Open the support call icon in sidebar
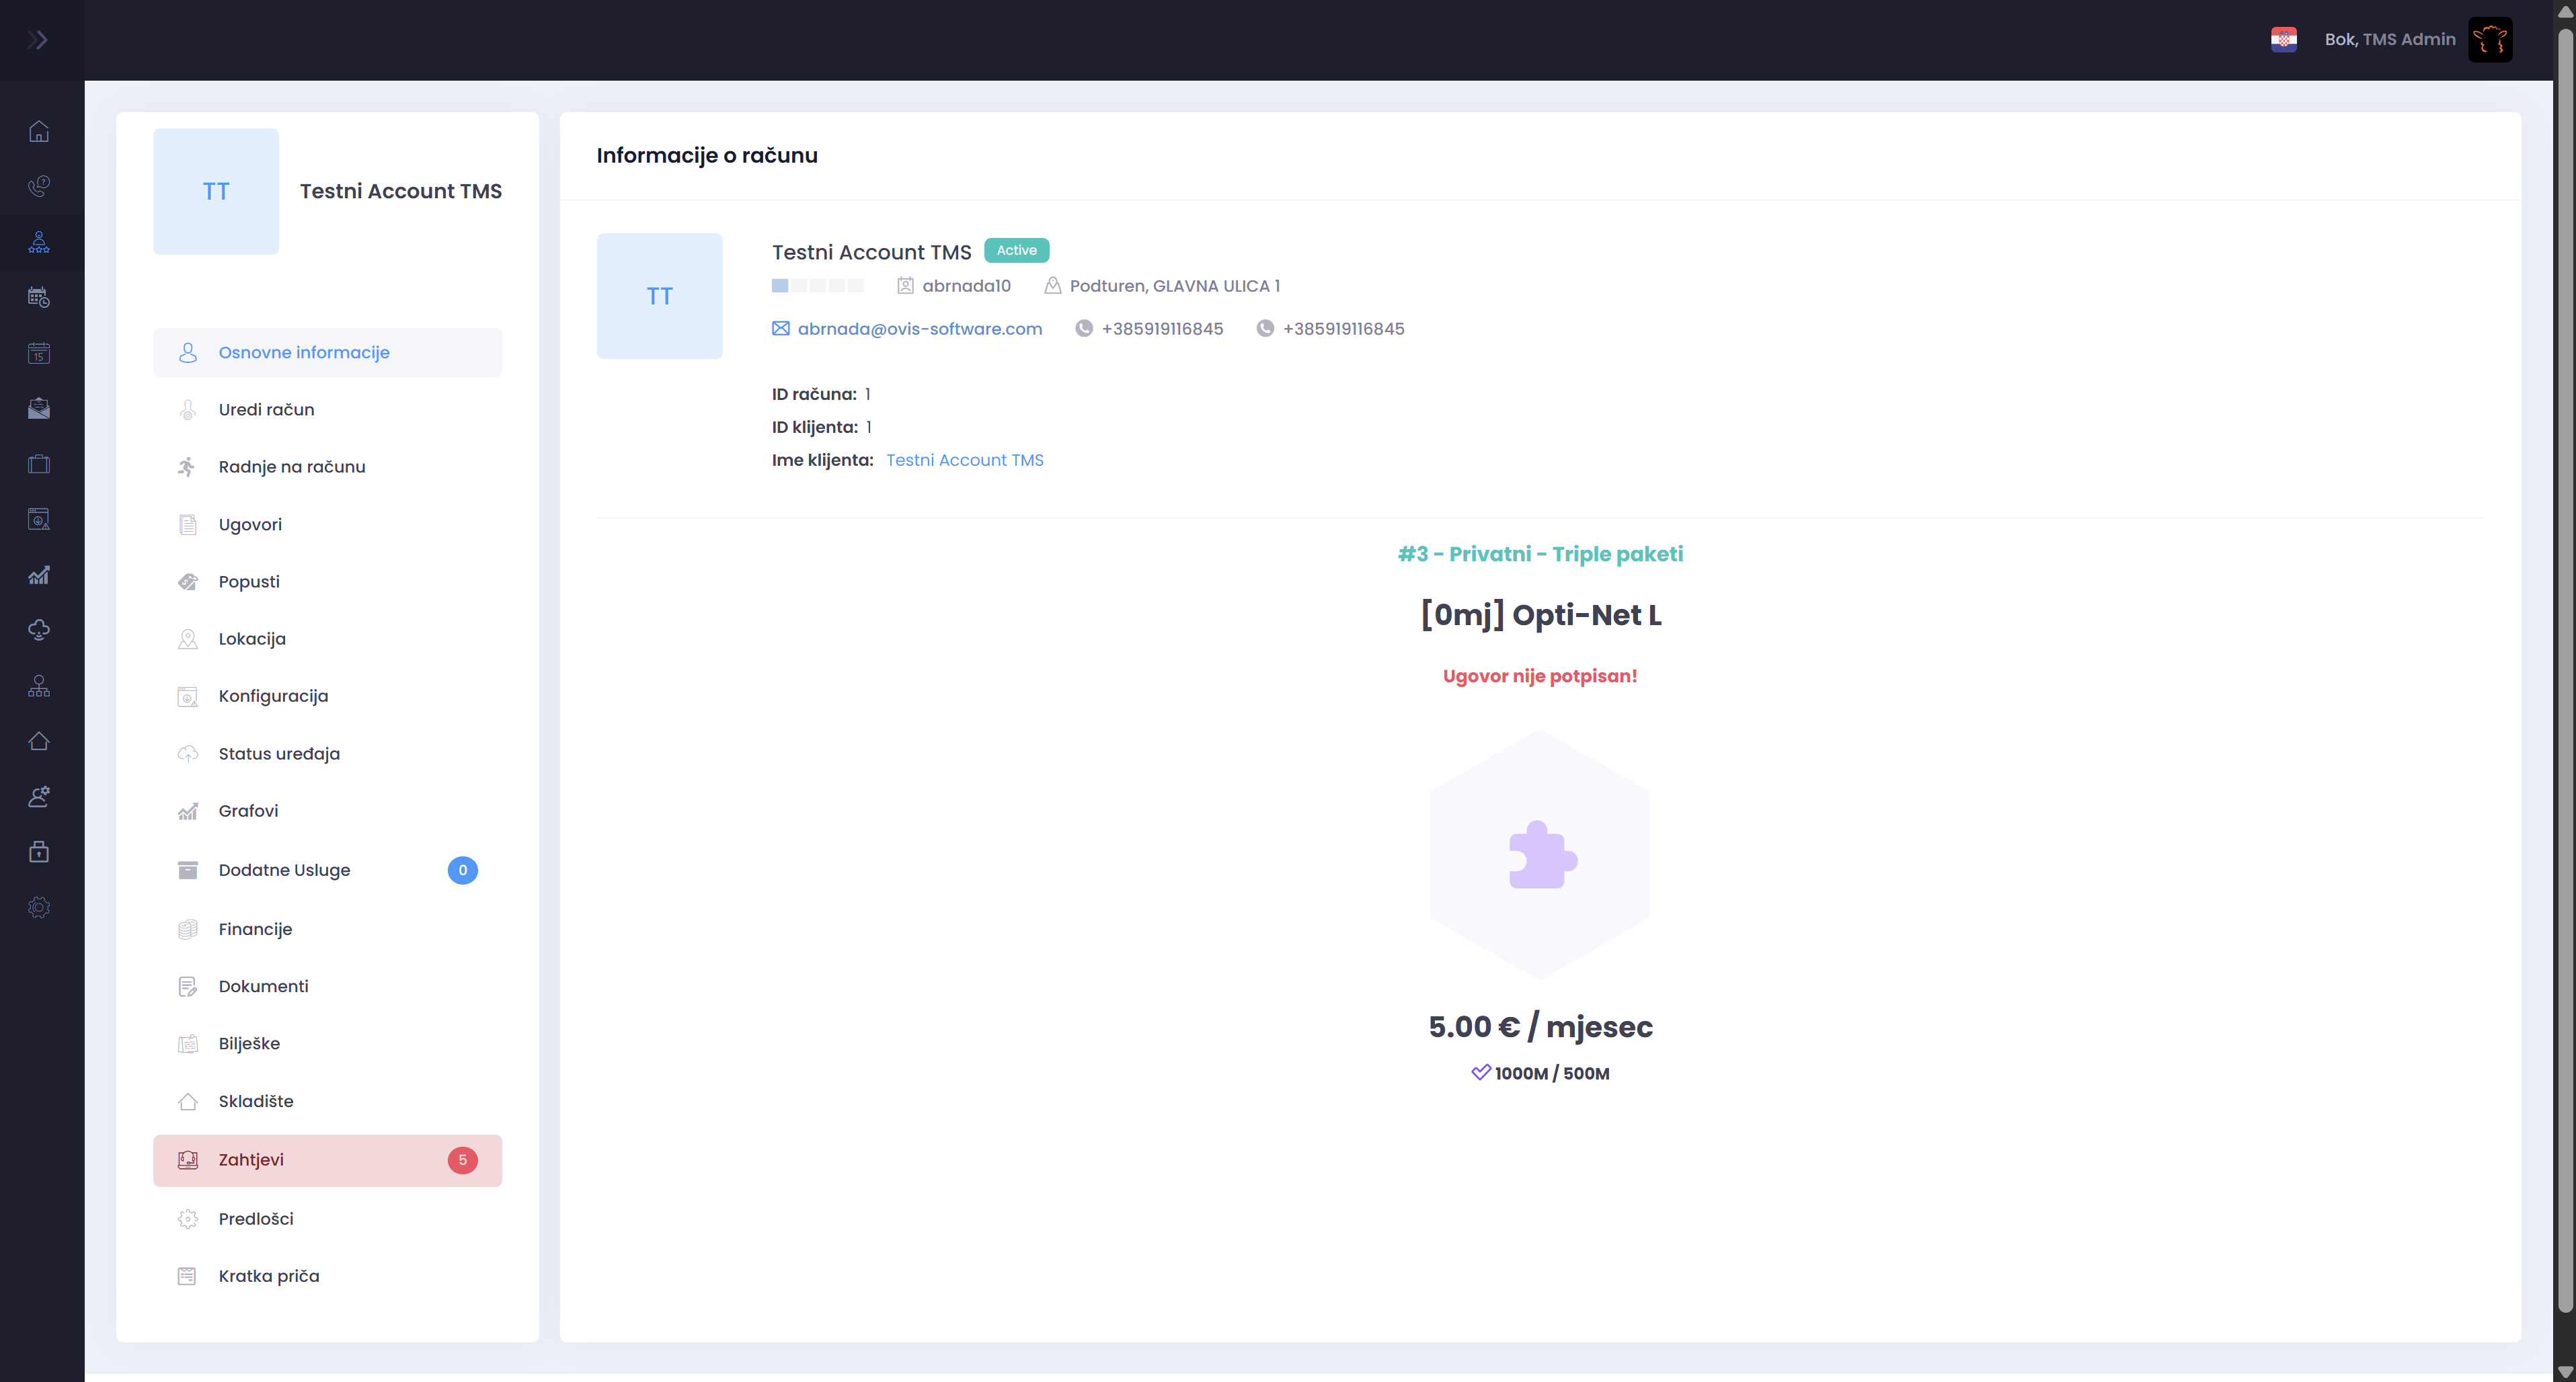This screenshot has width=2576, height=1382. 39,186
